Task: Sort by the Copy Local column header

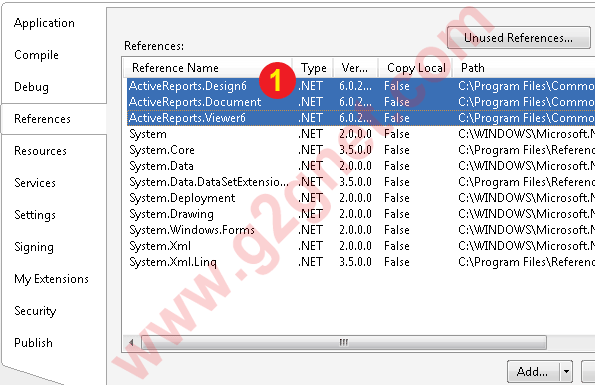Action: [416, 68]
